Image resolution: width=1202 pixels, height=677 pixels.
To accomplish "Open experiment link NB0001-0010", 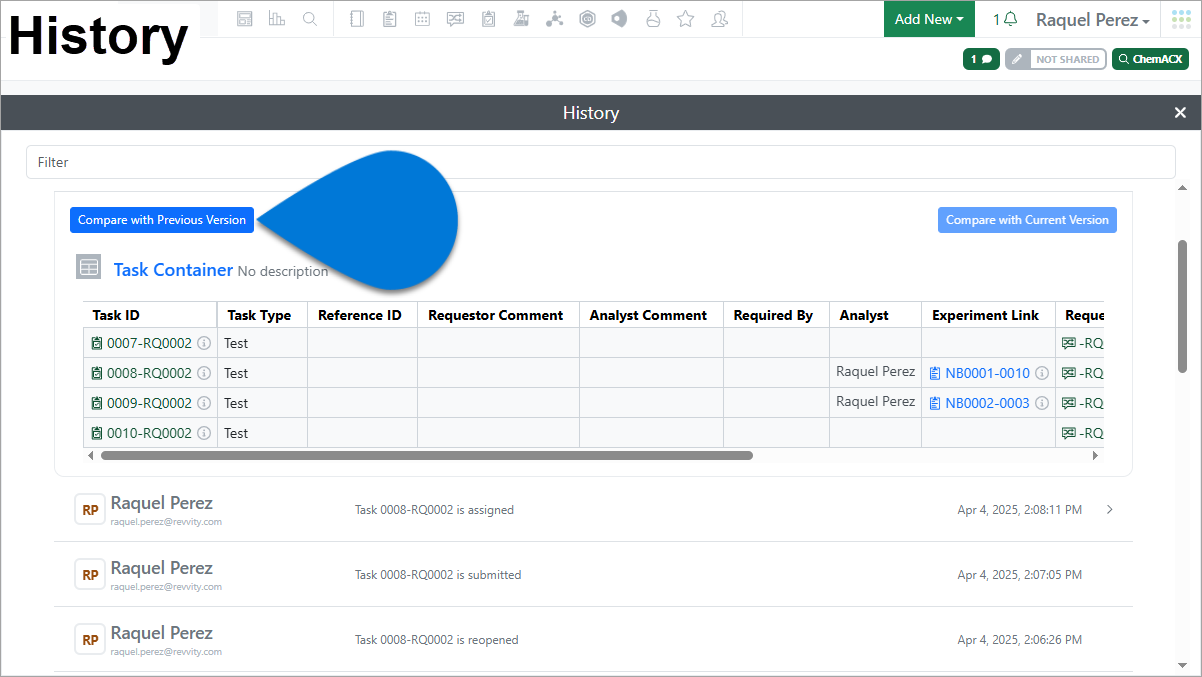I will coord(987,373).
